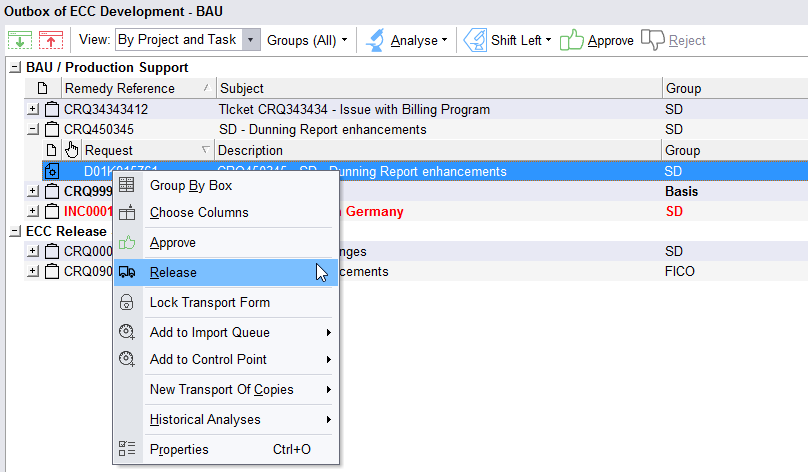Click the clipboard icon beside CRQ34343412
Screen dimensions: 808x472
tap(53, 109)
